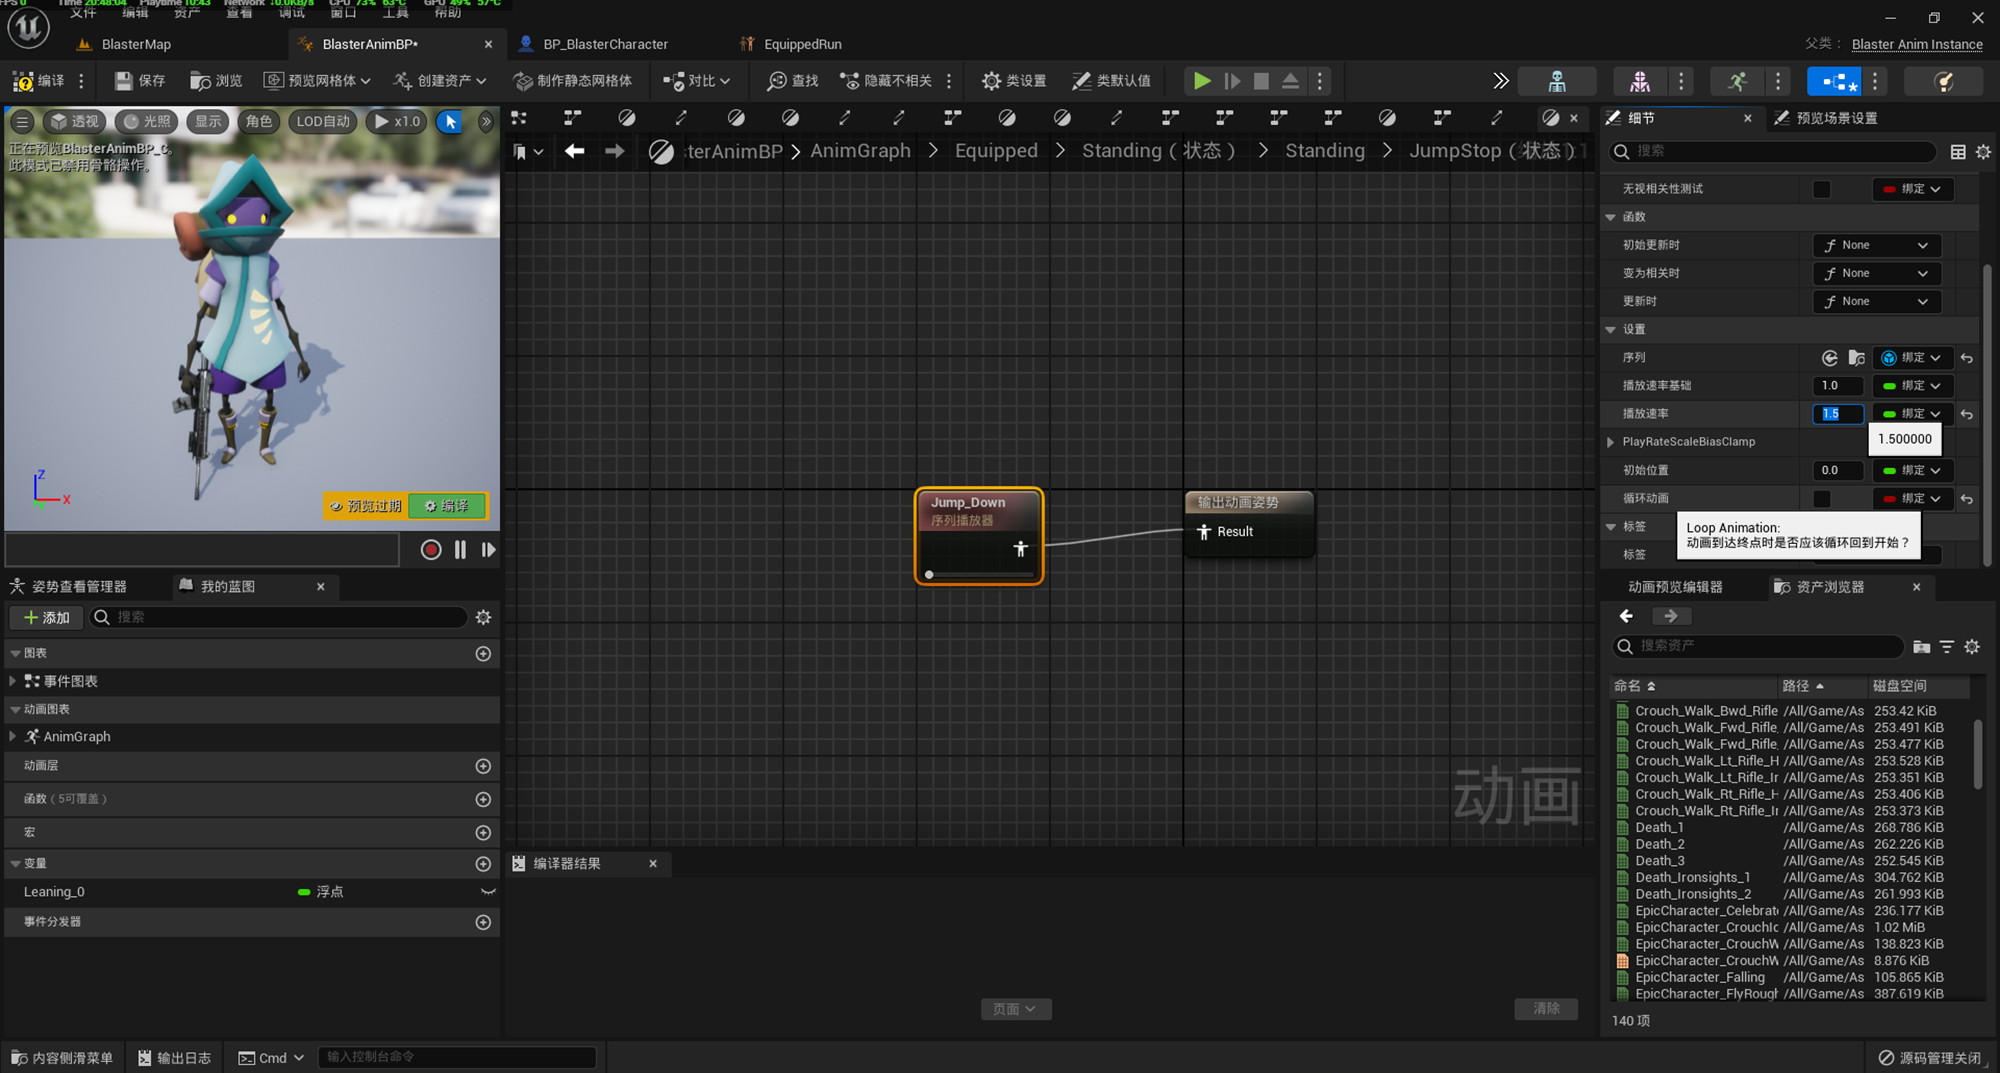The image size is (2000, 1073).
Task: Expand AnimGraph tree item
Action: pos(12,736)
